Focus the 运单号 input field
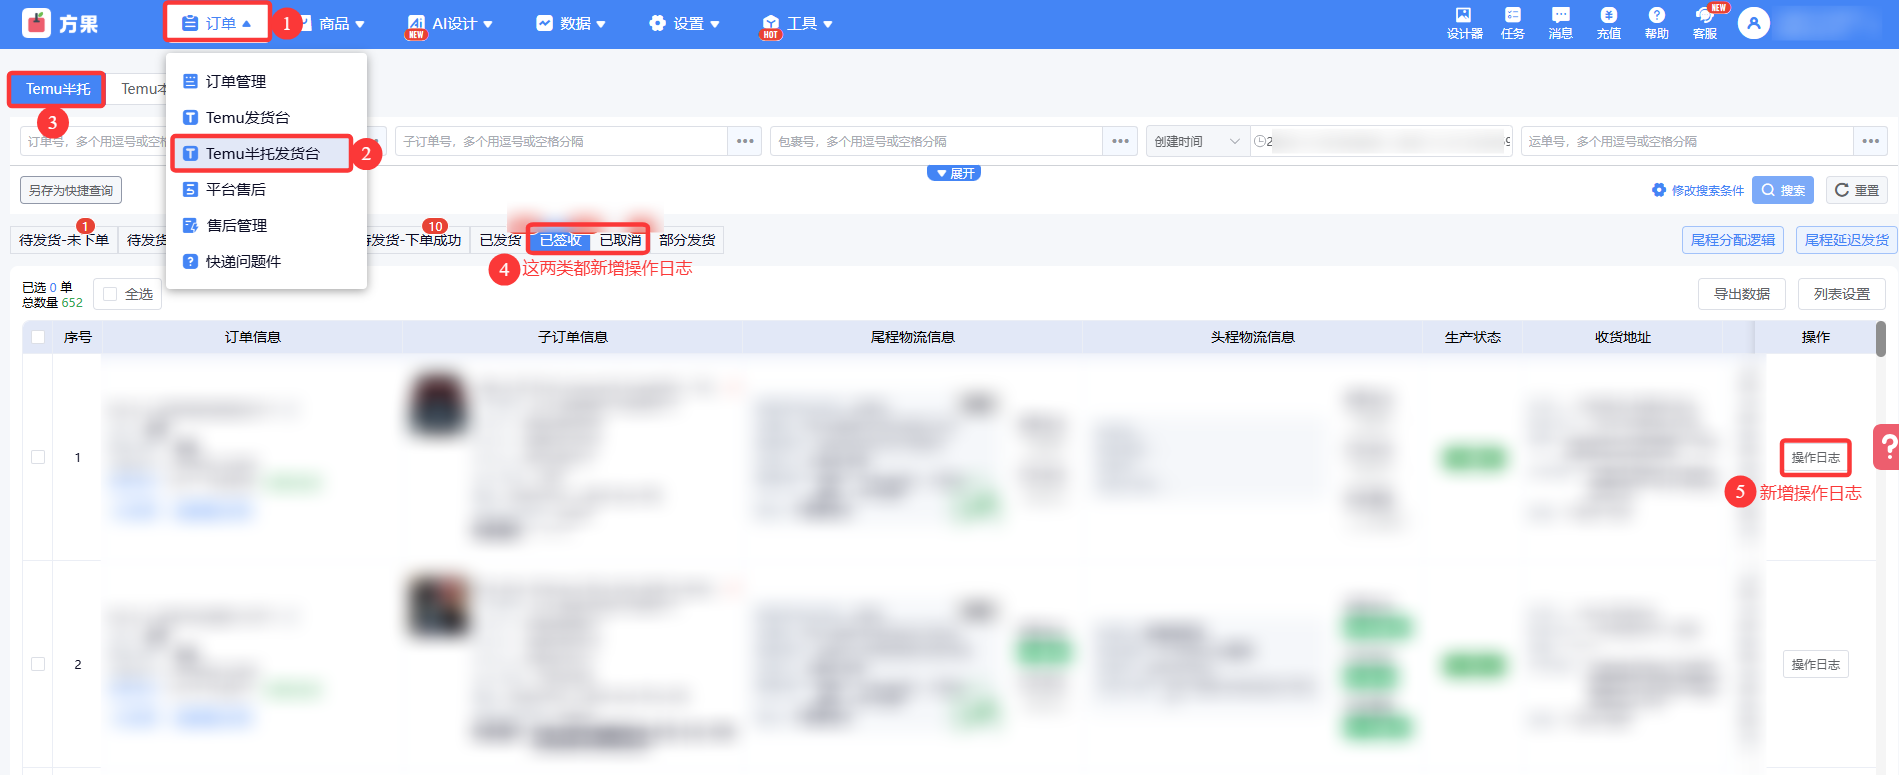Screen dimensions: 1899x775 1686,141
